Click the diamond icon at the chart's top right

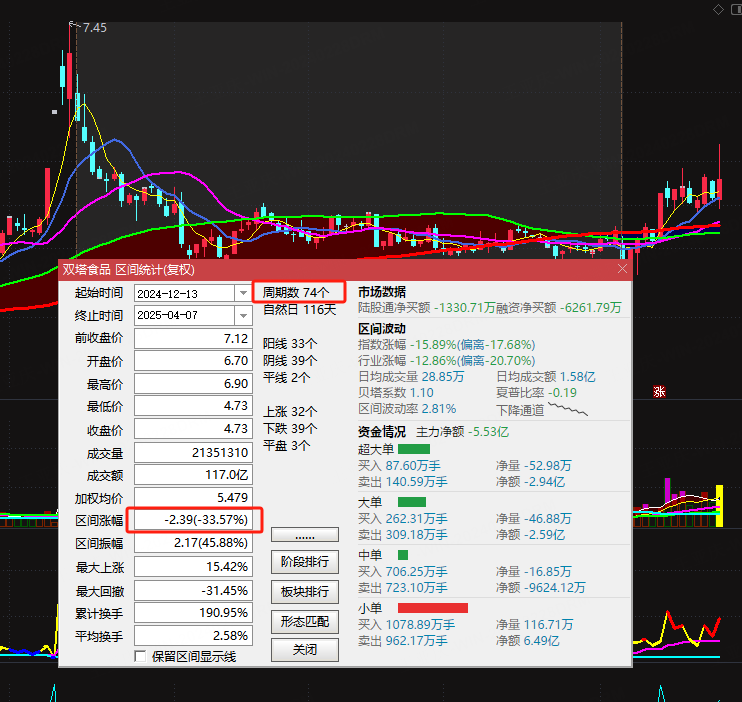[718, 9]
